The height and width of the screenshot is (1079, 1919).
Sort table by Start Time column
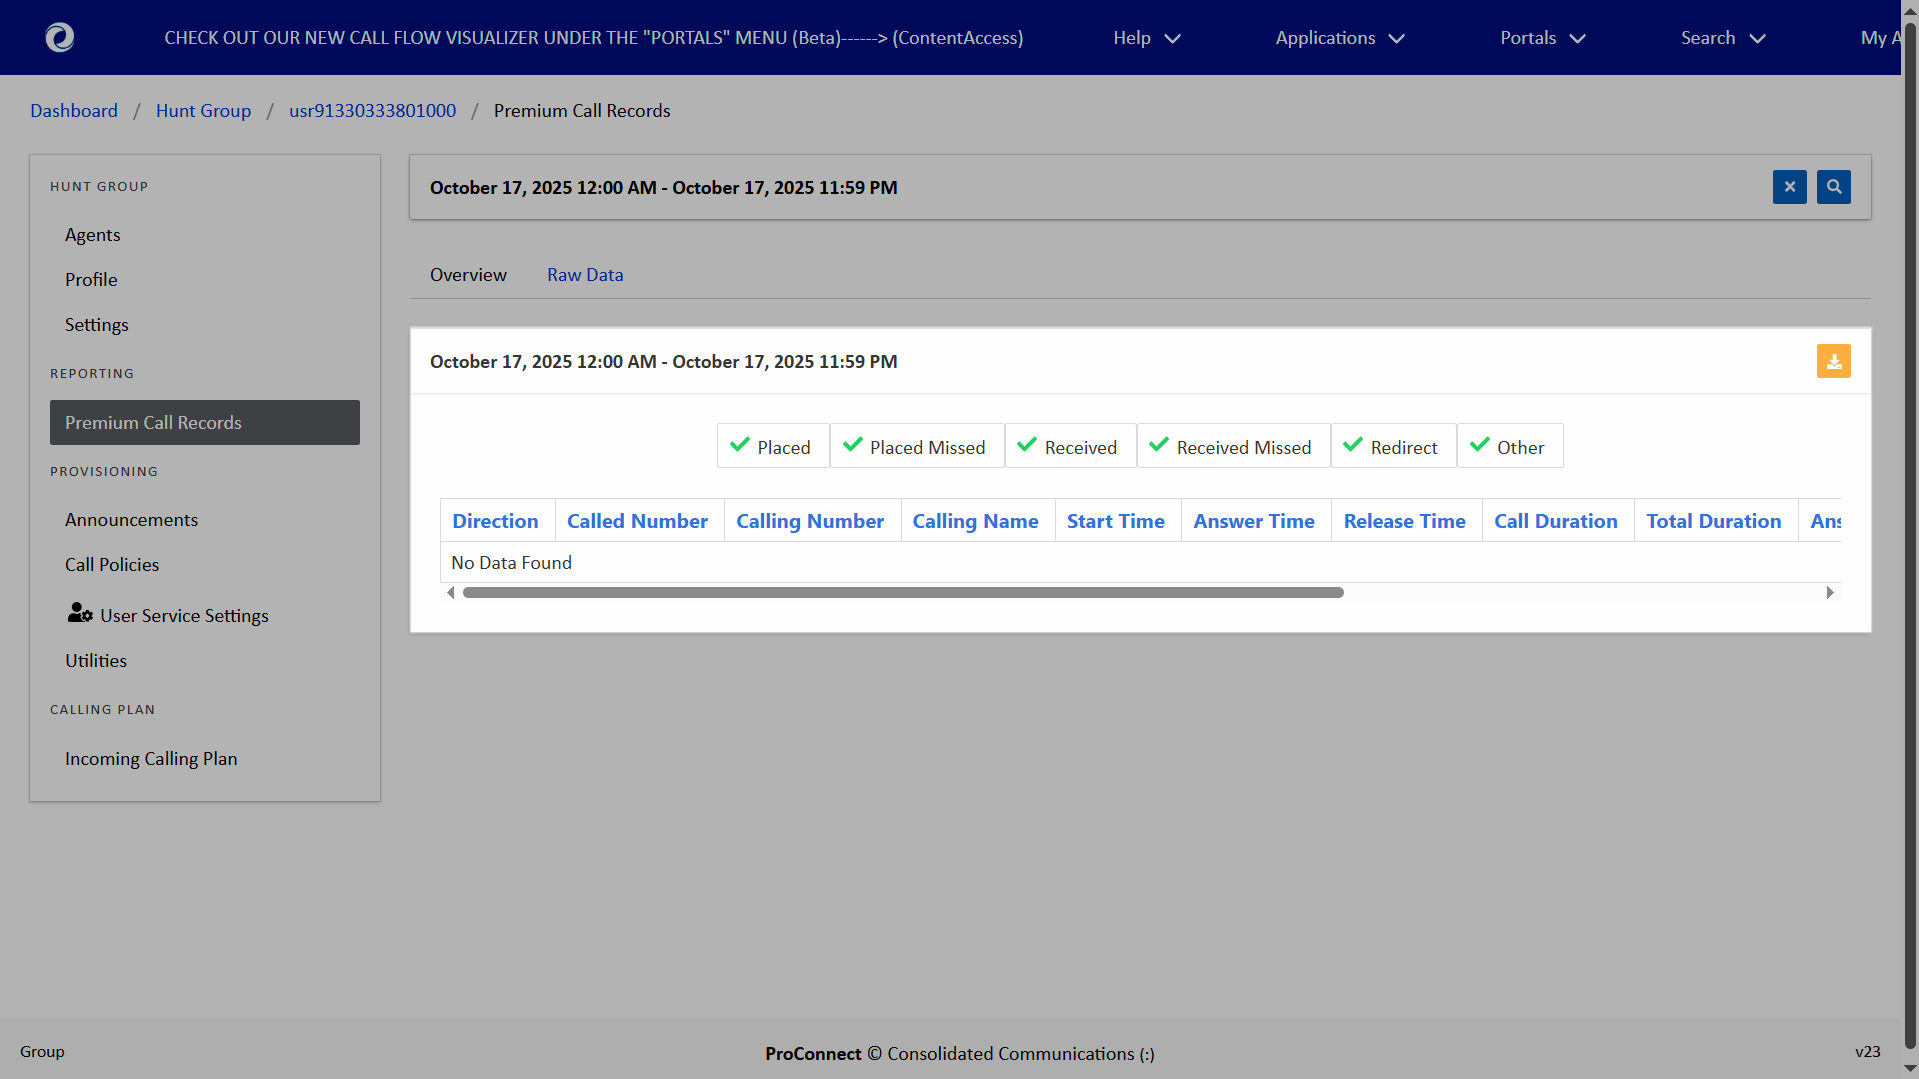(x=1115, y=522)
